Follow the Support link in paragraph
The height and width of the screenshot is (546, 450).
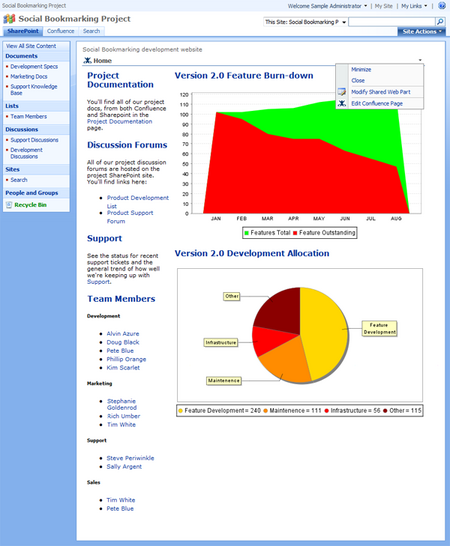coord(98,281)
